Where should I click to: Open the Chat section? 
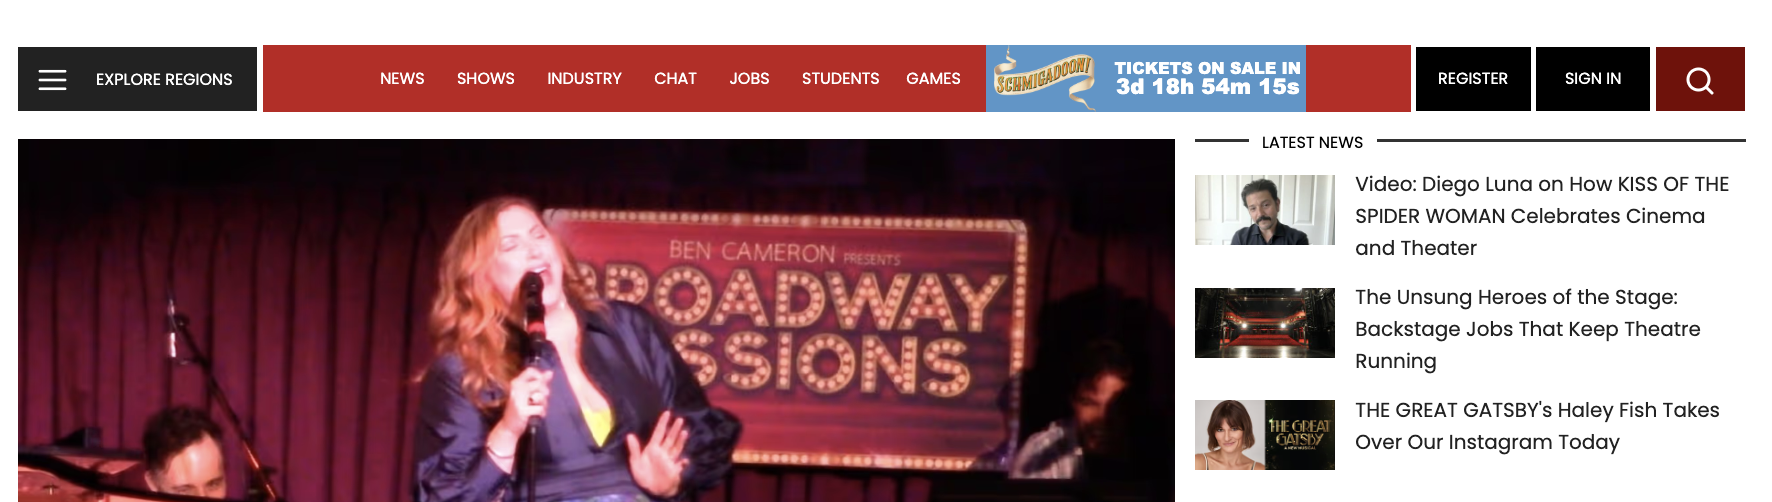click(x=675, y=78)
